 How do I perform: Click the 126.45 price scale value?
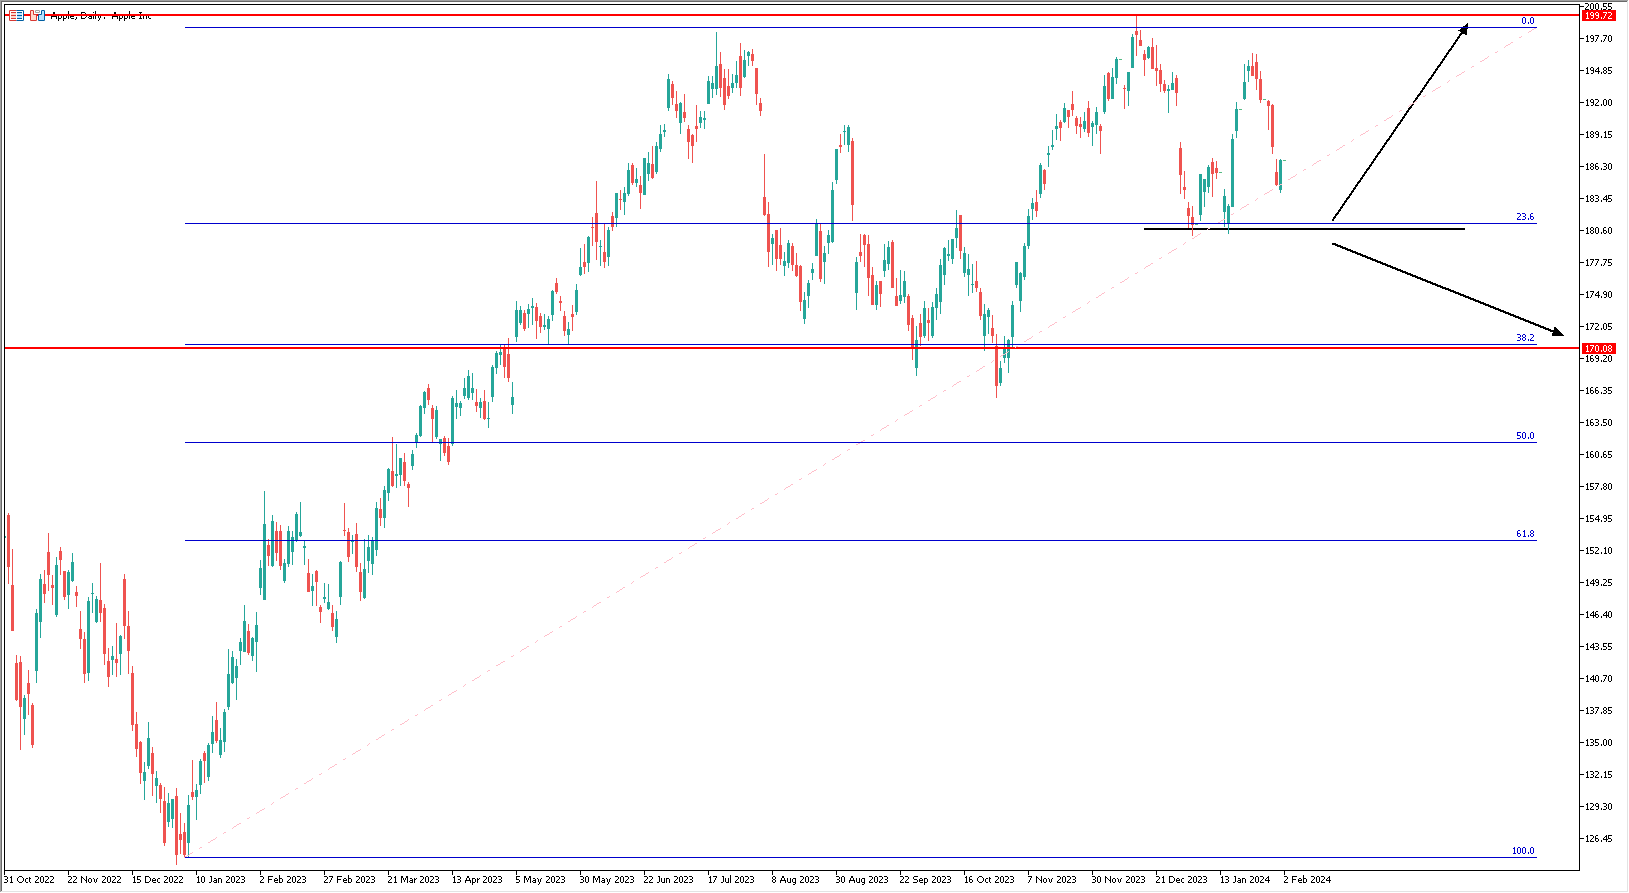pos(1599,839)
